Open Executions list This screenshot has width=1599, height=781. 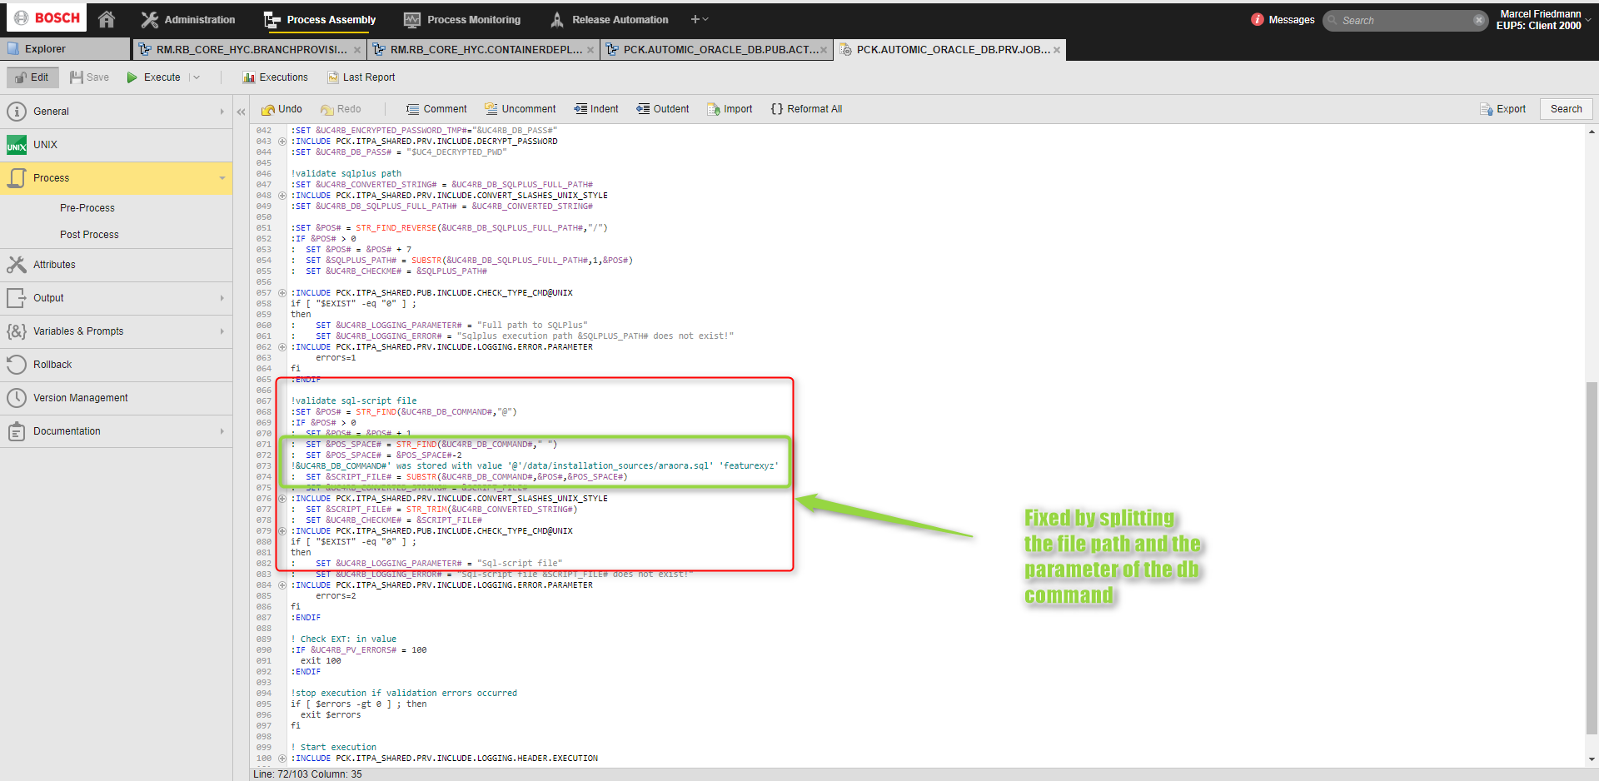click(275, 77)
